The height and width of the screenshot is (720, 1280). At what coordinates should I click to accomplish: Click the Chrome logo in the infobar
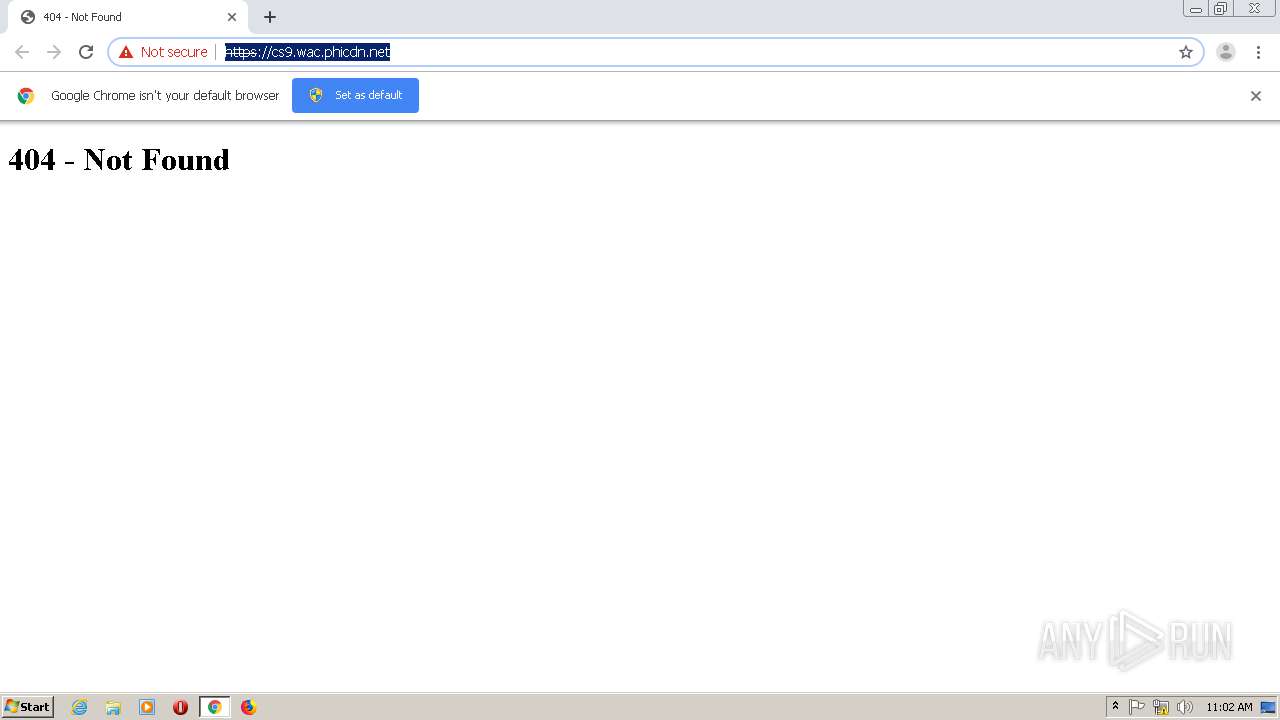pos(26,96)
